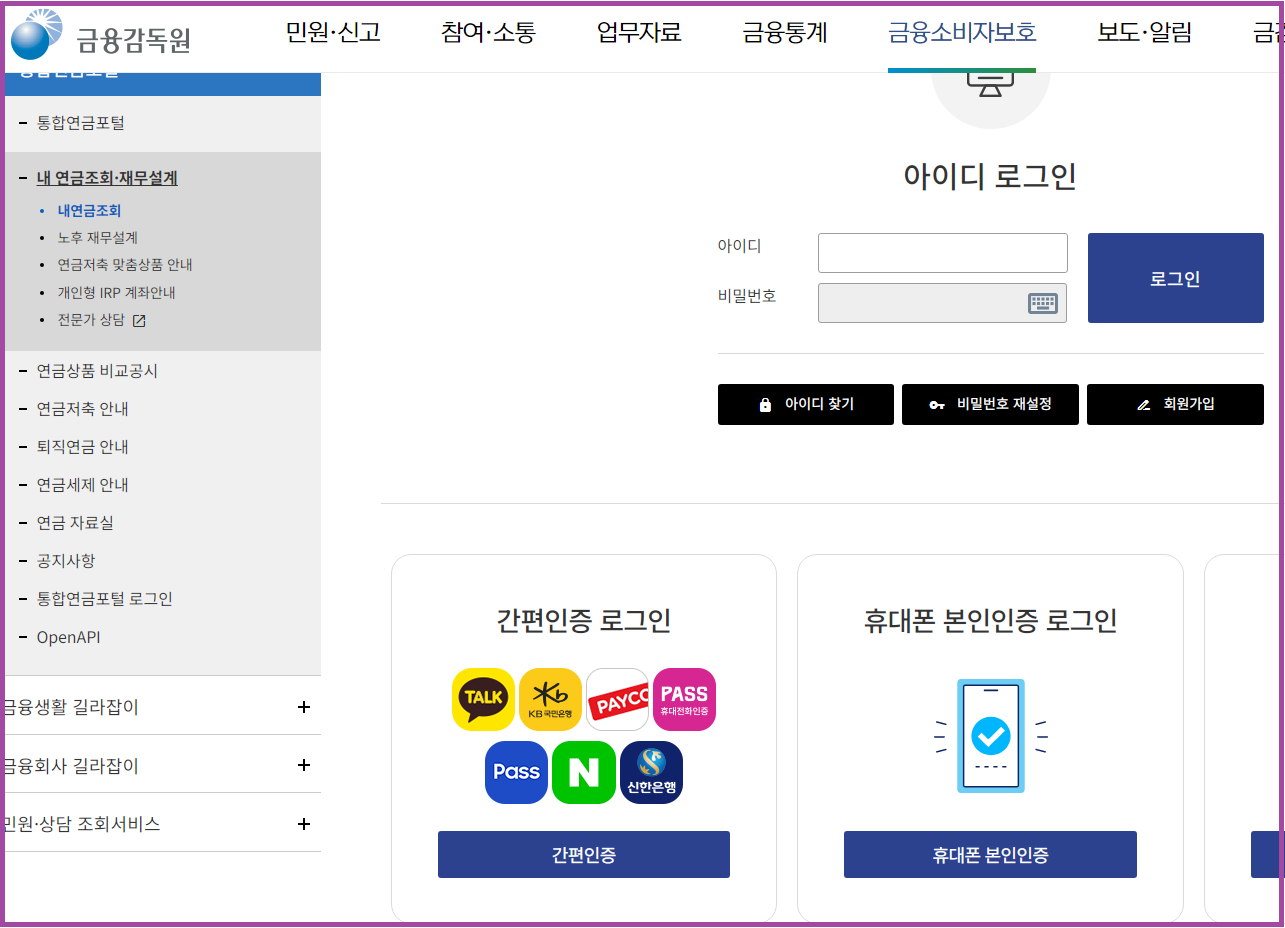This screenshot has width=1285, height=928.
Task: Open the virtual keyboard for password entry
Action: [x=1044, y=303]
